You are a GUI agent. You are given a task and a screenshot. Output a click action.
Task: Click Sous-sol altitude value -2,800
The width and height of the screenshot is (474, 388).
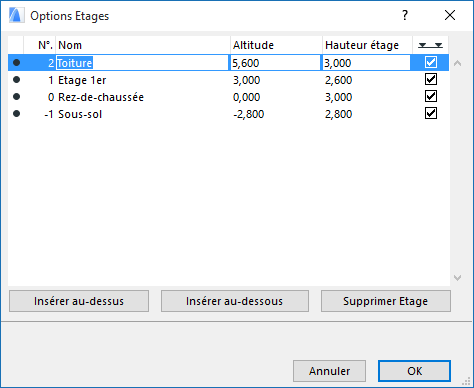(248, 114)
